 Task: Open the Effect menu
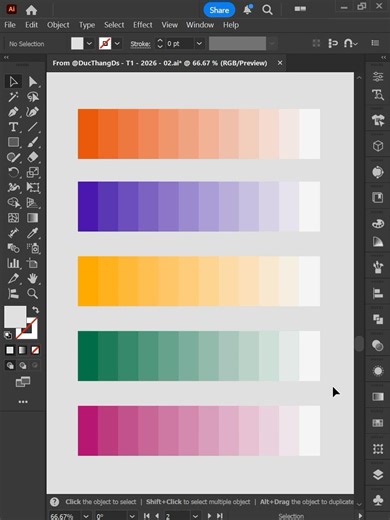(143, 25)
